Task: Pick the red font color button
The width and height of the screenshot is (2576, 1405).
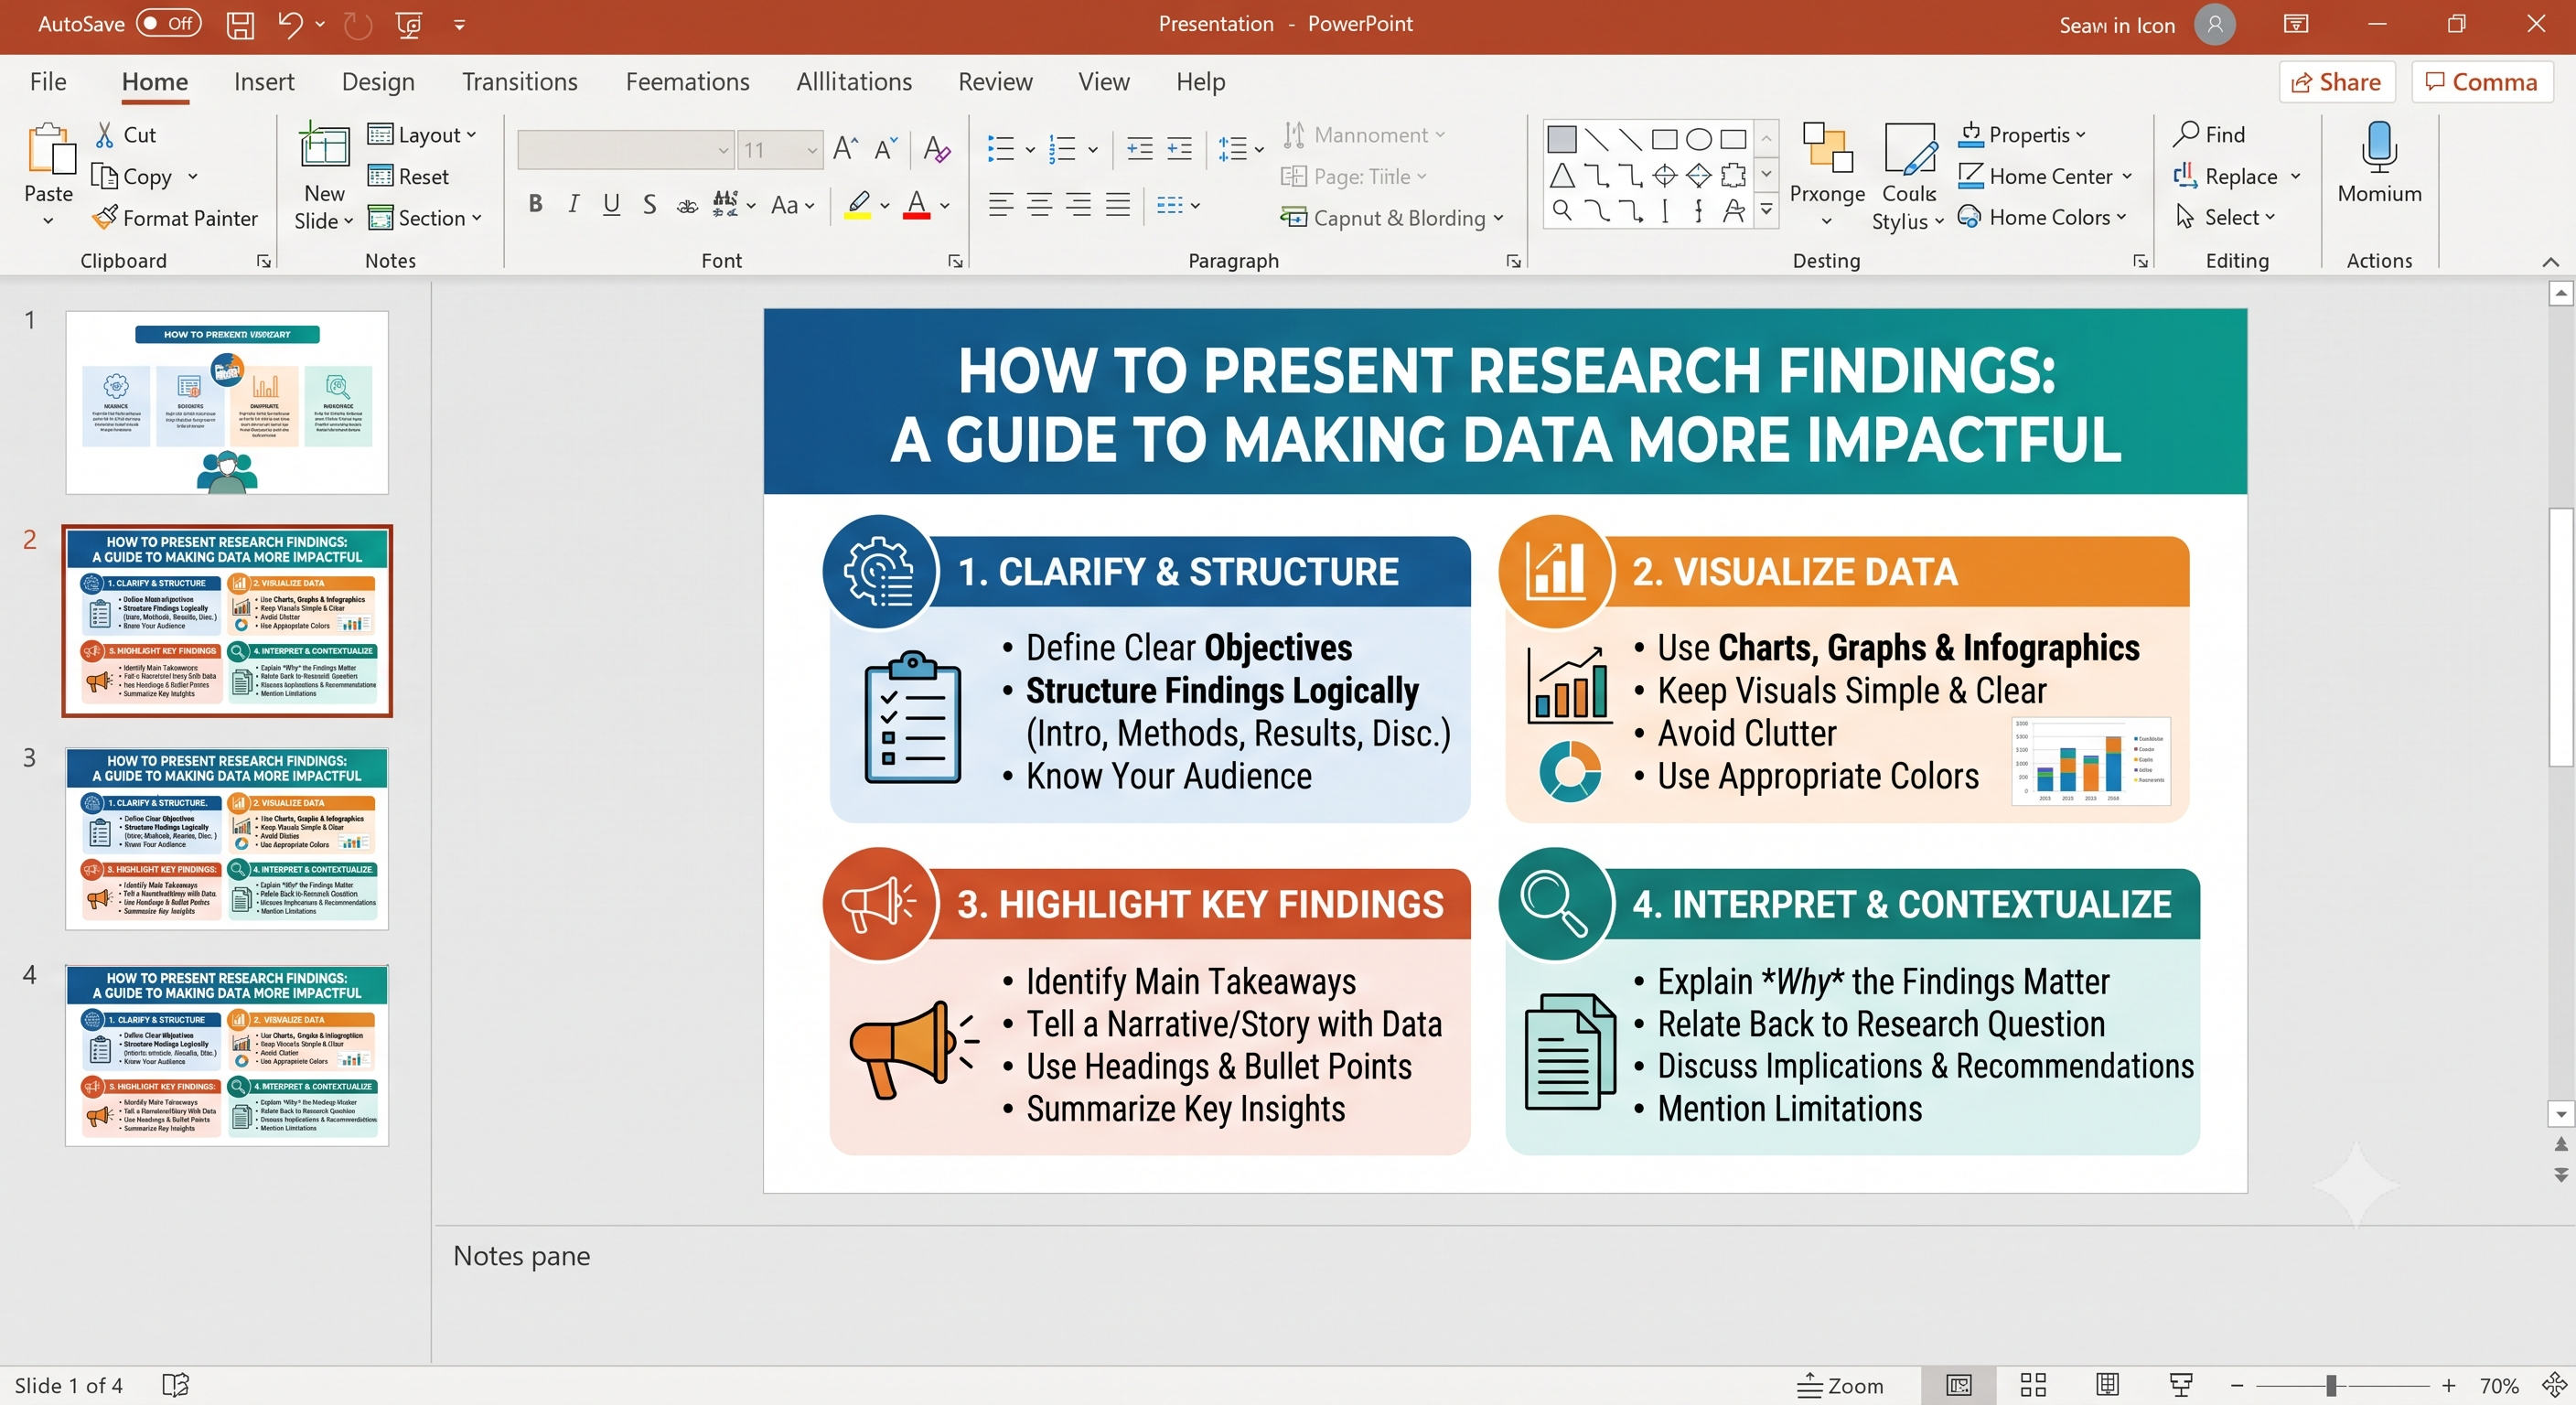Action: [x=917, y=205]
